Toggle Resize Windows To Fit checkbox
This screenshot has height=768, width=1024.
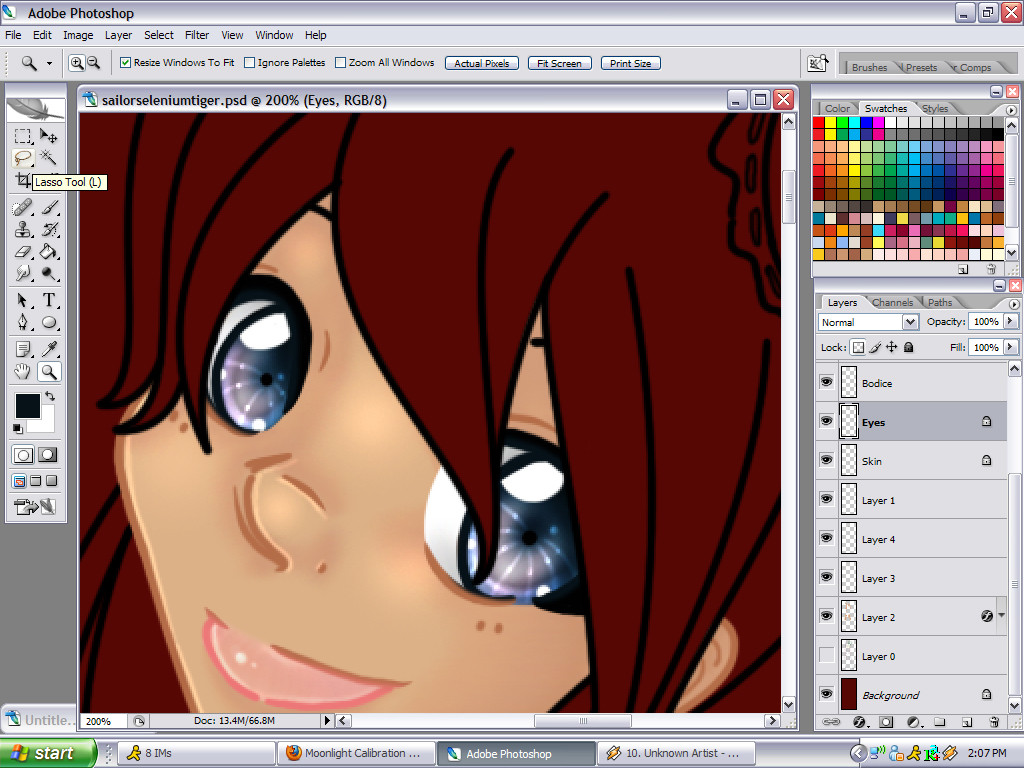point(125,63)
